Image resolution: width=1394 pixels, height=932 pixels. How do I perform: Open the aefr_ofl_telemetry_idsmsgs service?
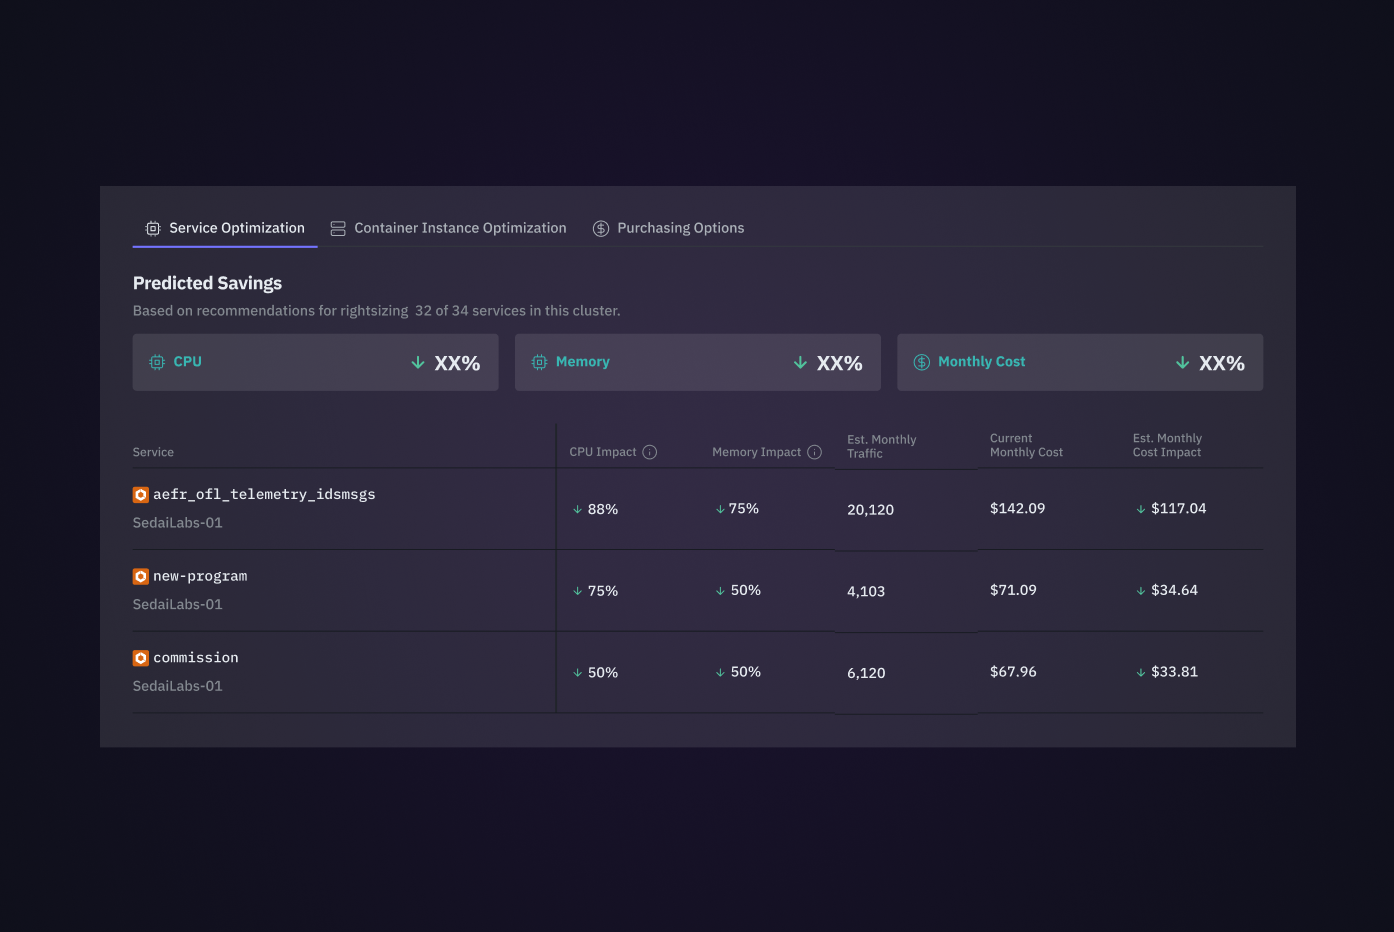point(264,495)
